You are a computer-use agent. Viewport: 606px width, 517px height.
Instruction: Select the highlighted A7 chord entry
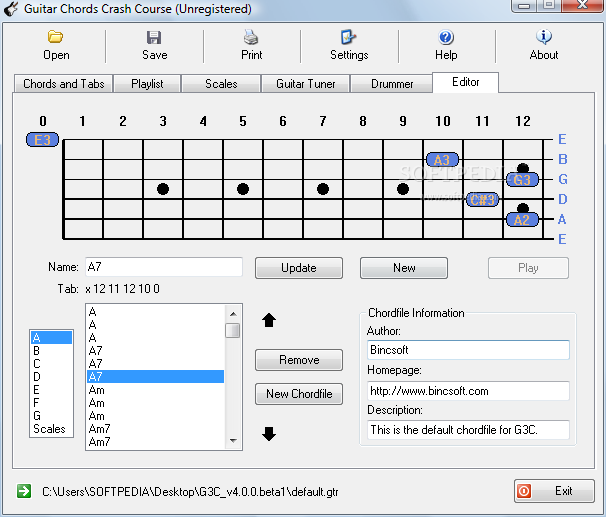(155, 376)
